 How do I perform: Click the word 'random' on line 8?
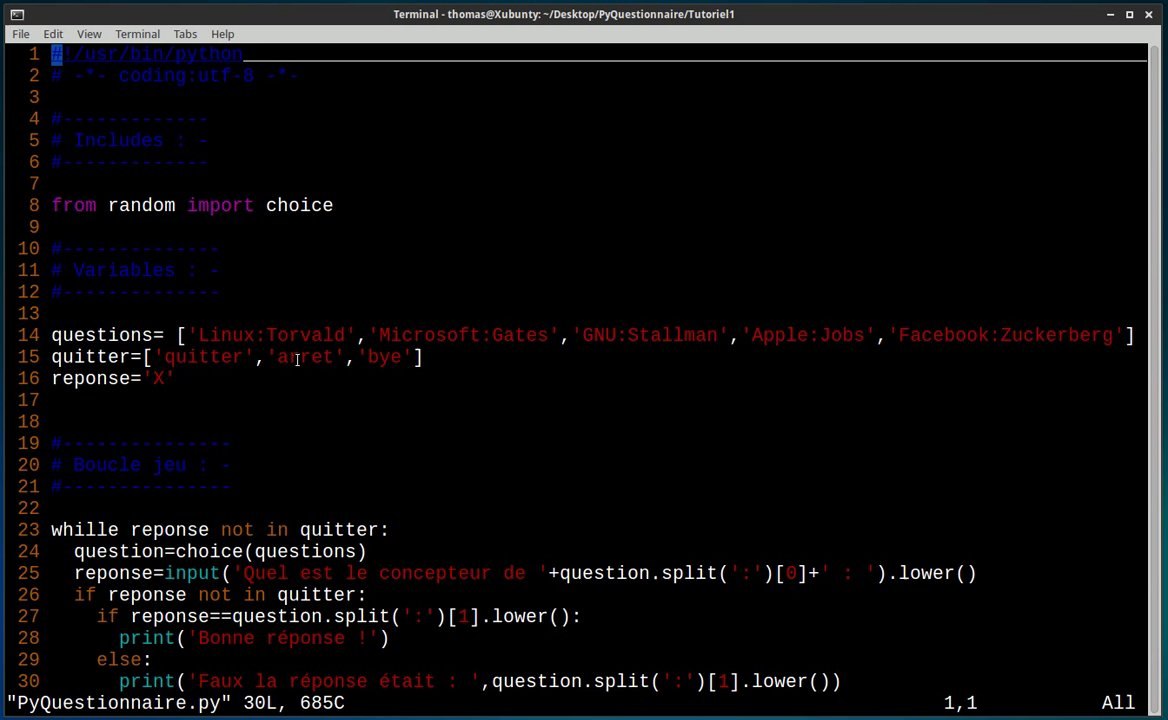(142, 206)
